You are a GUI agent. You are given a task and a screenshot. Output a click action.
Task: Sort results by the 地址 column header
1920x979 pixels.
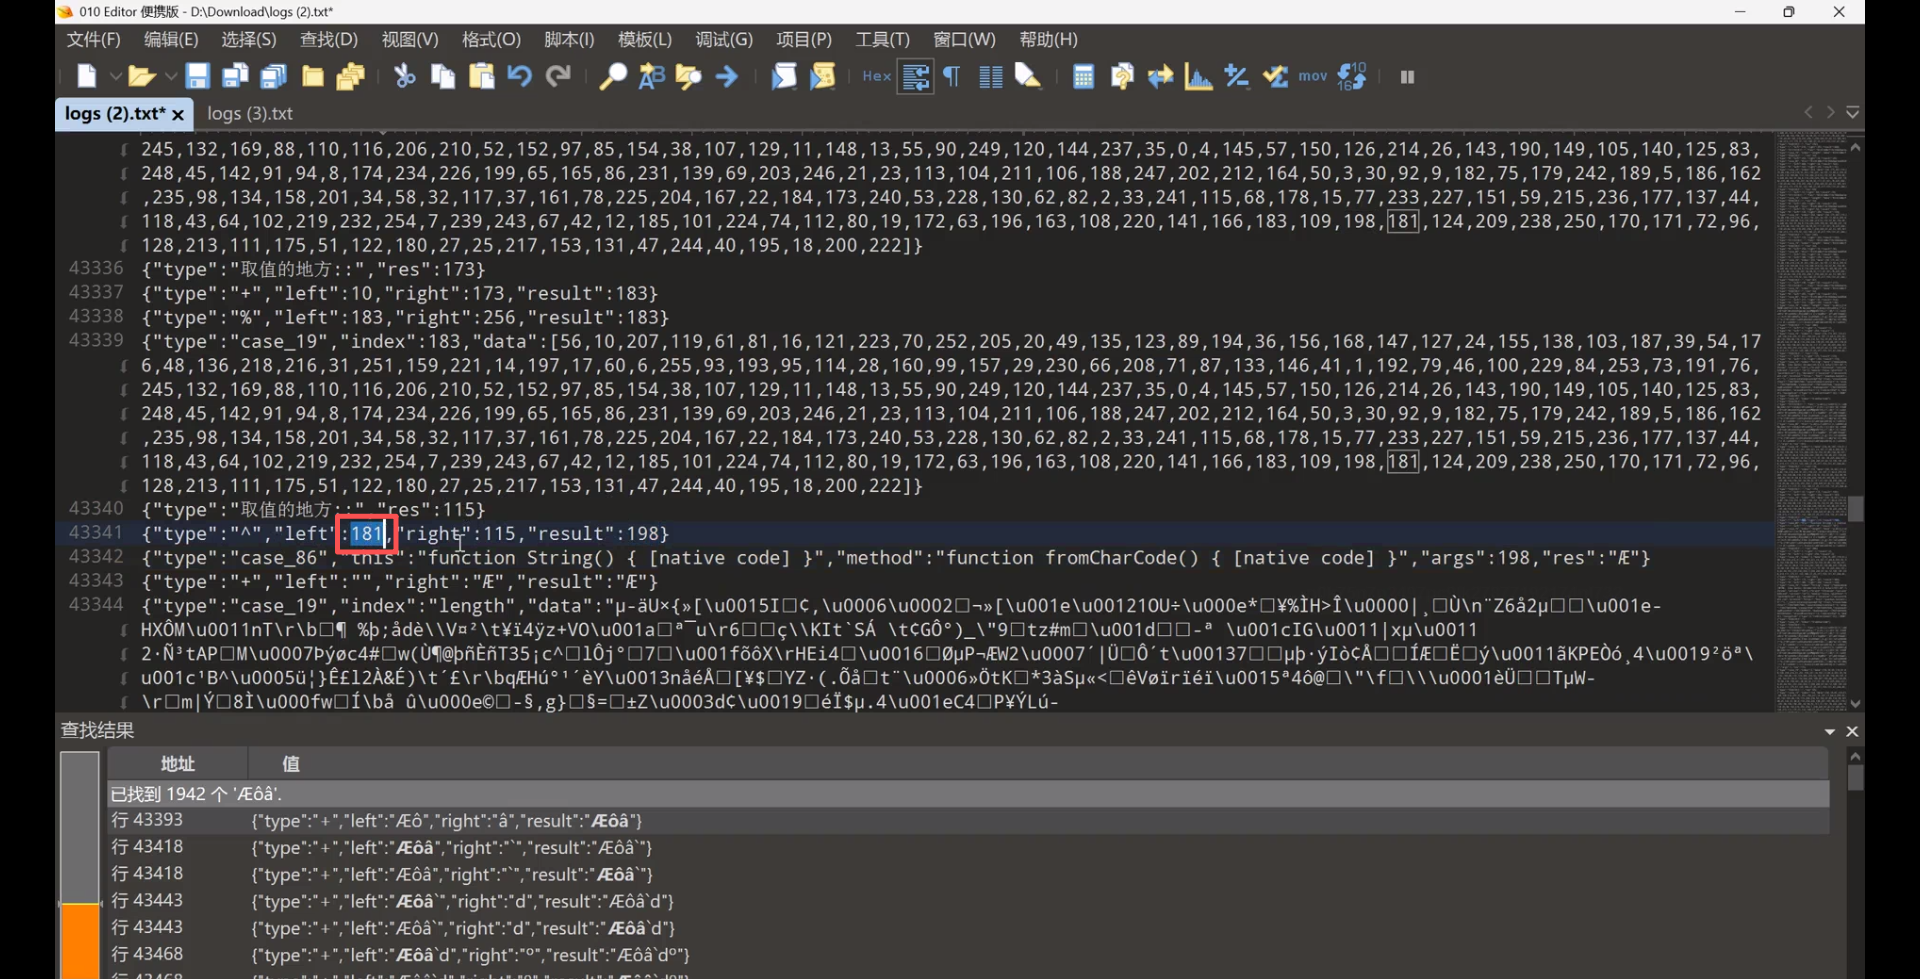[x=177, y=763]
